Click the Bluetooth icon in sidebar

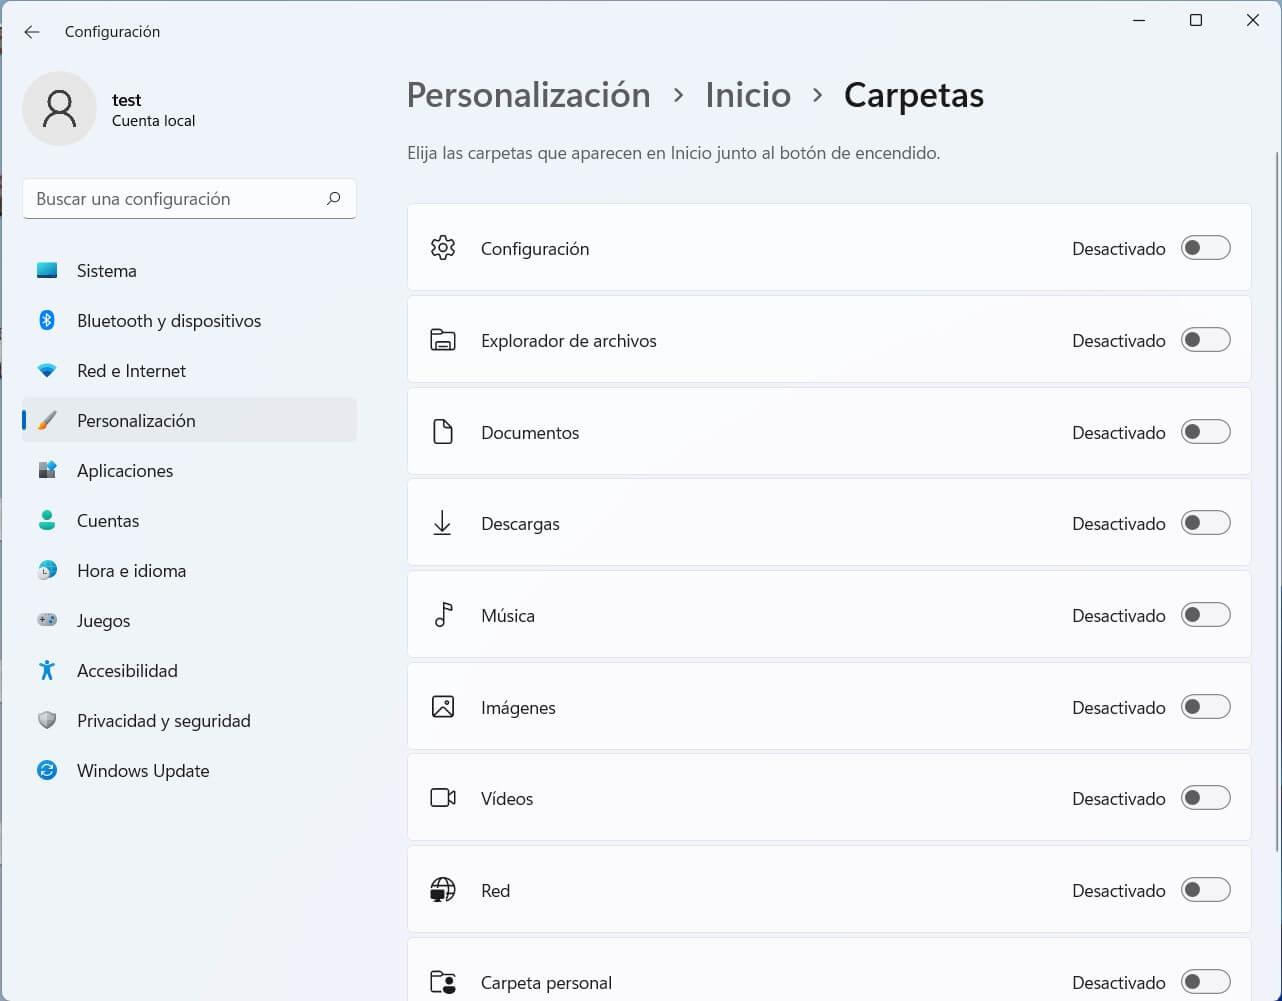point(47,320)
